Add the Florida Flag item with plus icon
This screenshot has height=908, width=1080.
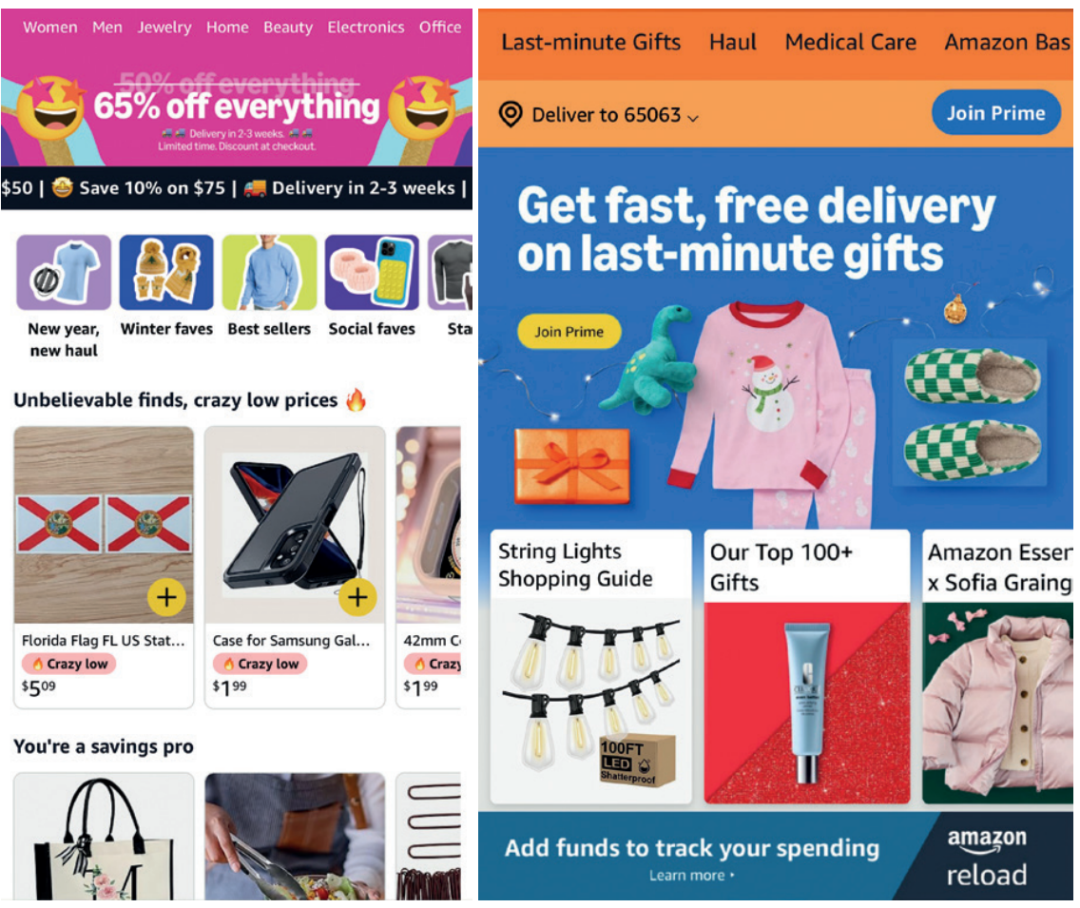click(167, 597)
